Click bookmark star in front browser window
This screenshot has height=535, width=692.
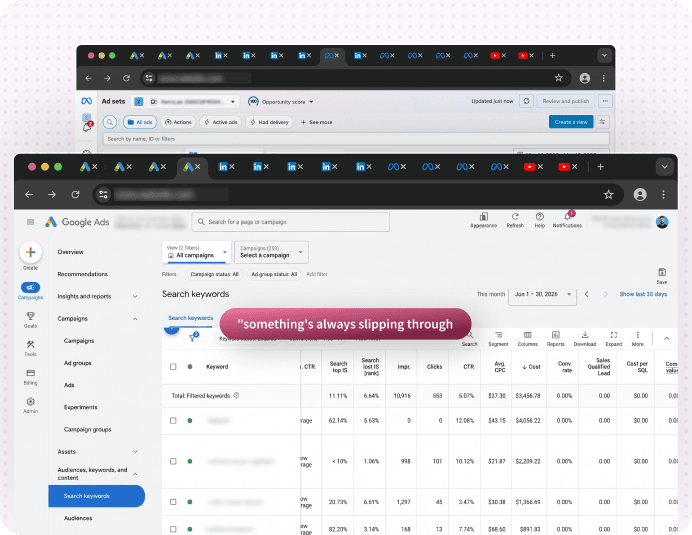pos(609,195)
